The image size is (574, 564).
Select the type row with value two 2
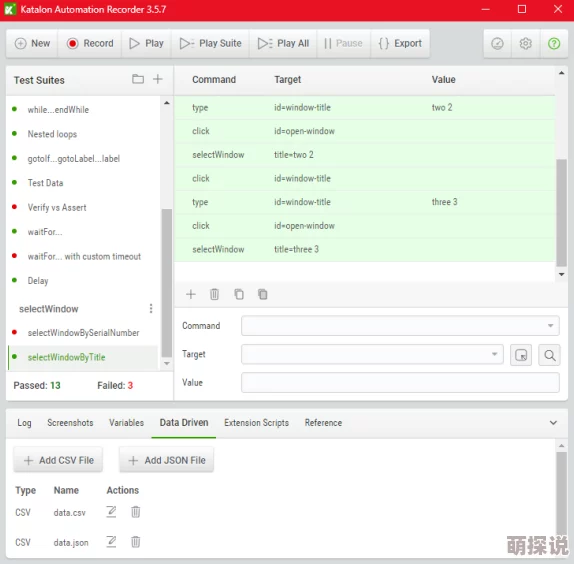[x=365, y=108]
